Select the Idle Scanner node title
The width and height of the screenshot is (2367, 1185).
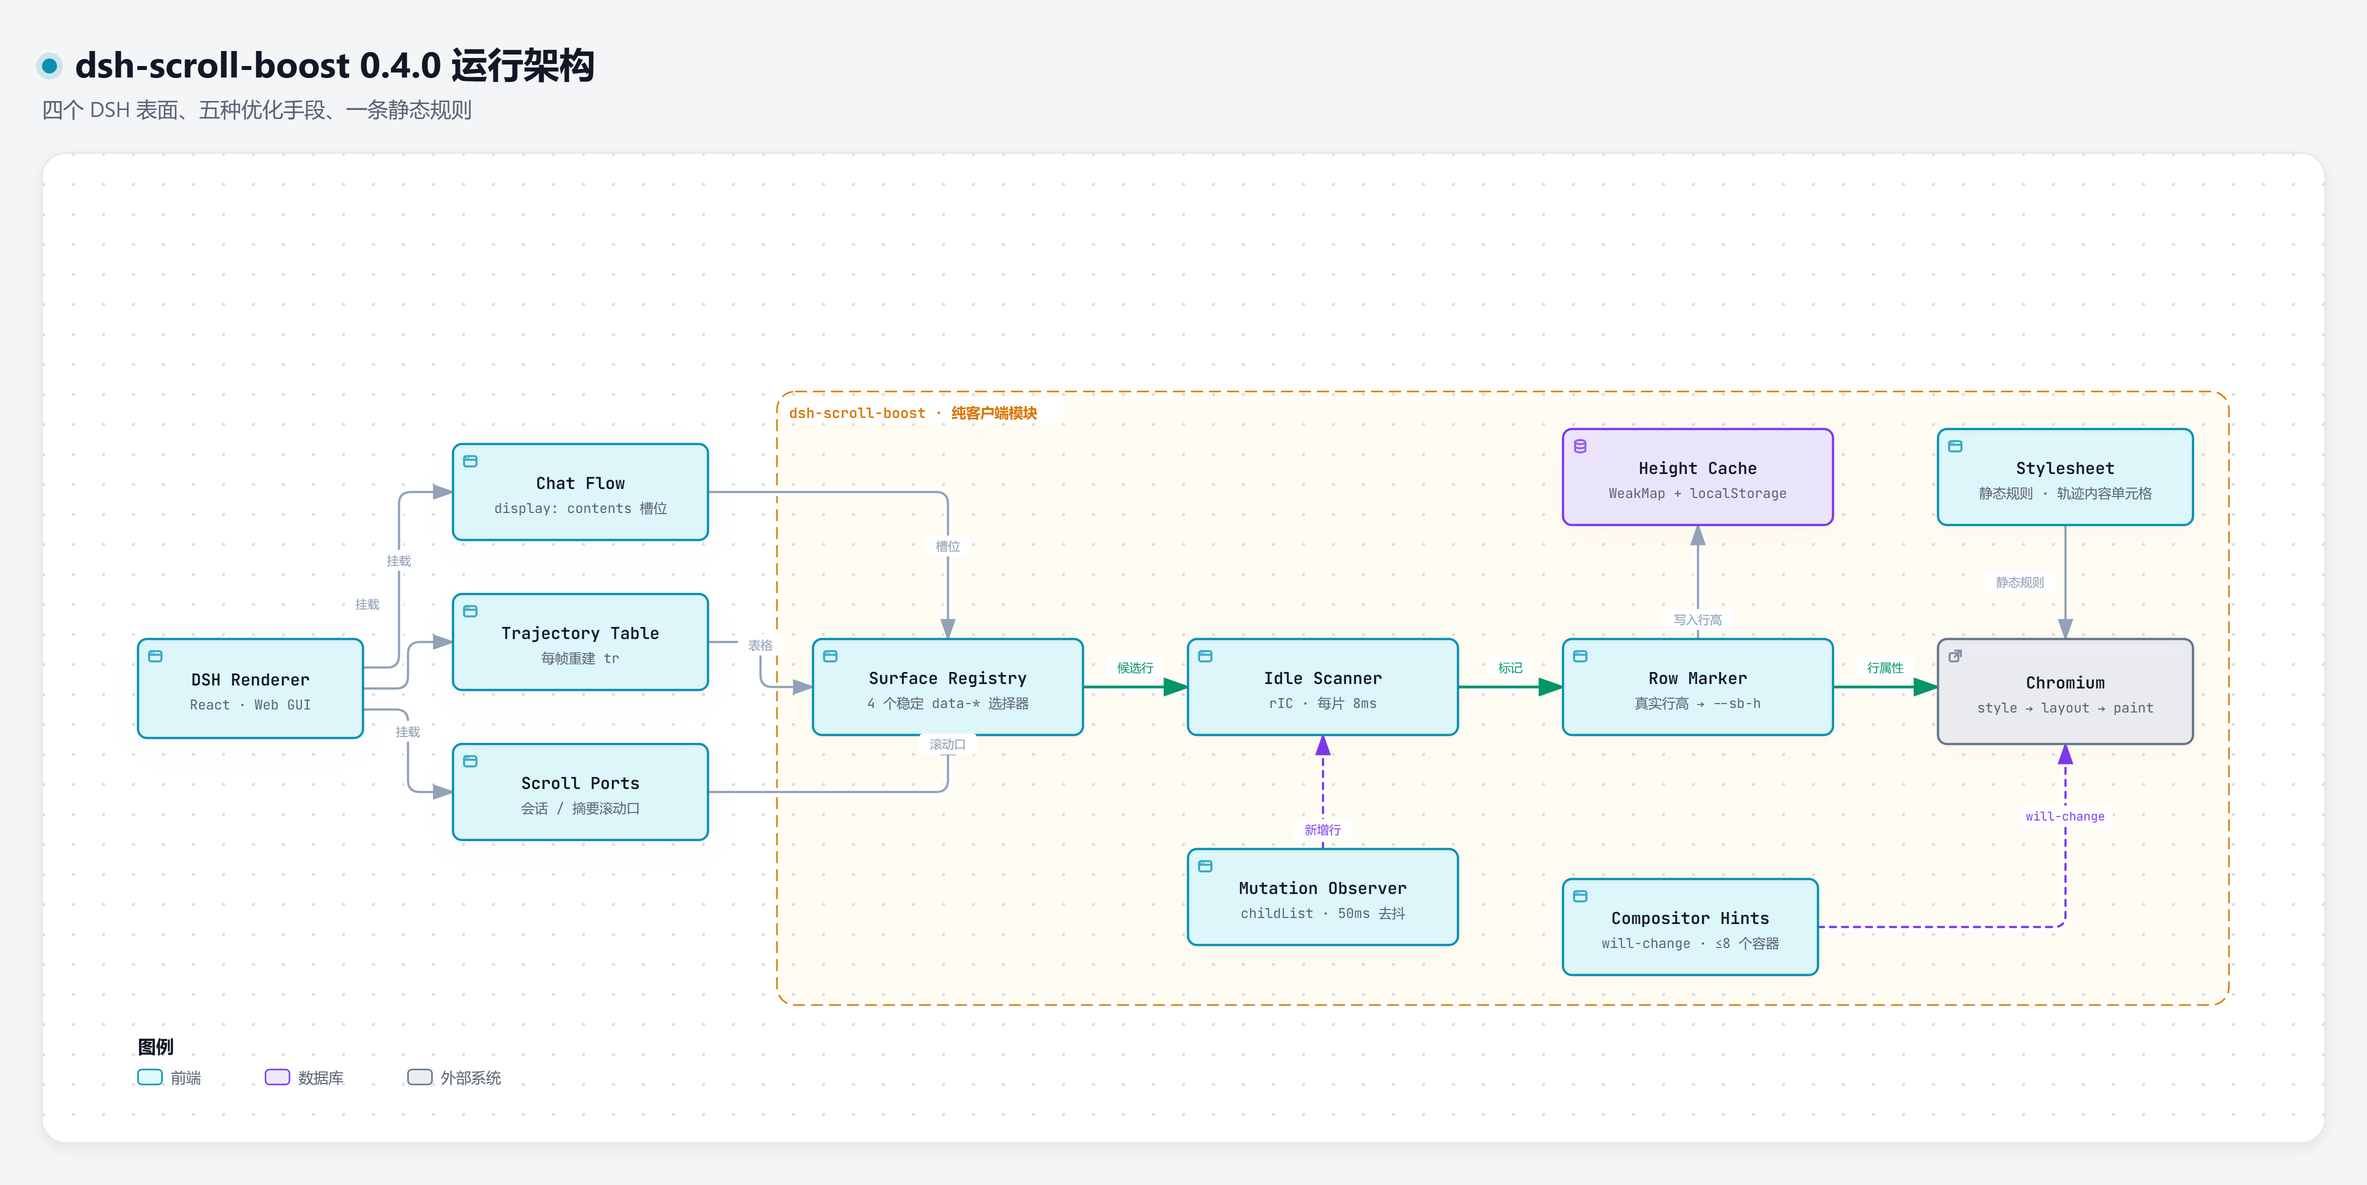coord(1322,679)
